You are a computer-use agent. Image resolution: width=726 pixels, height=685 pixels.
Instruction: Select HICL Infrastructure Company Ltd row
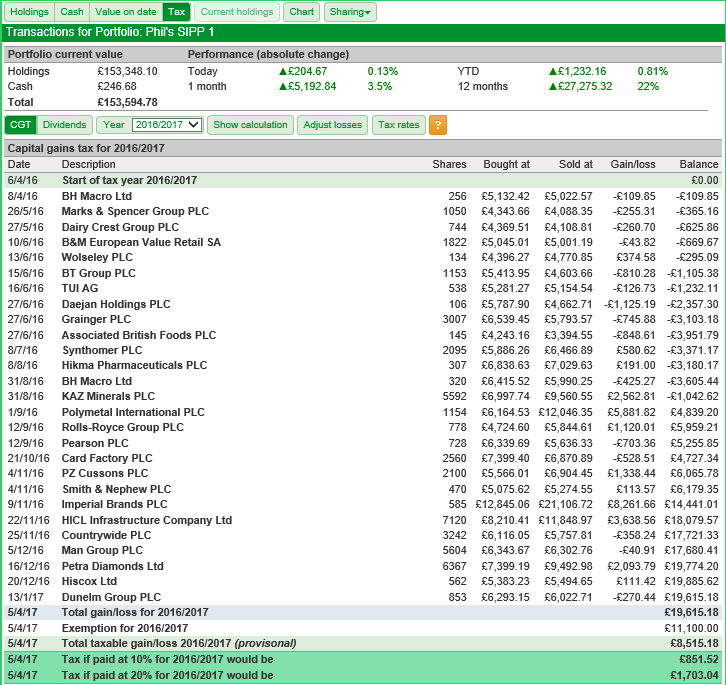[363, 520]
